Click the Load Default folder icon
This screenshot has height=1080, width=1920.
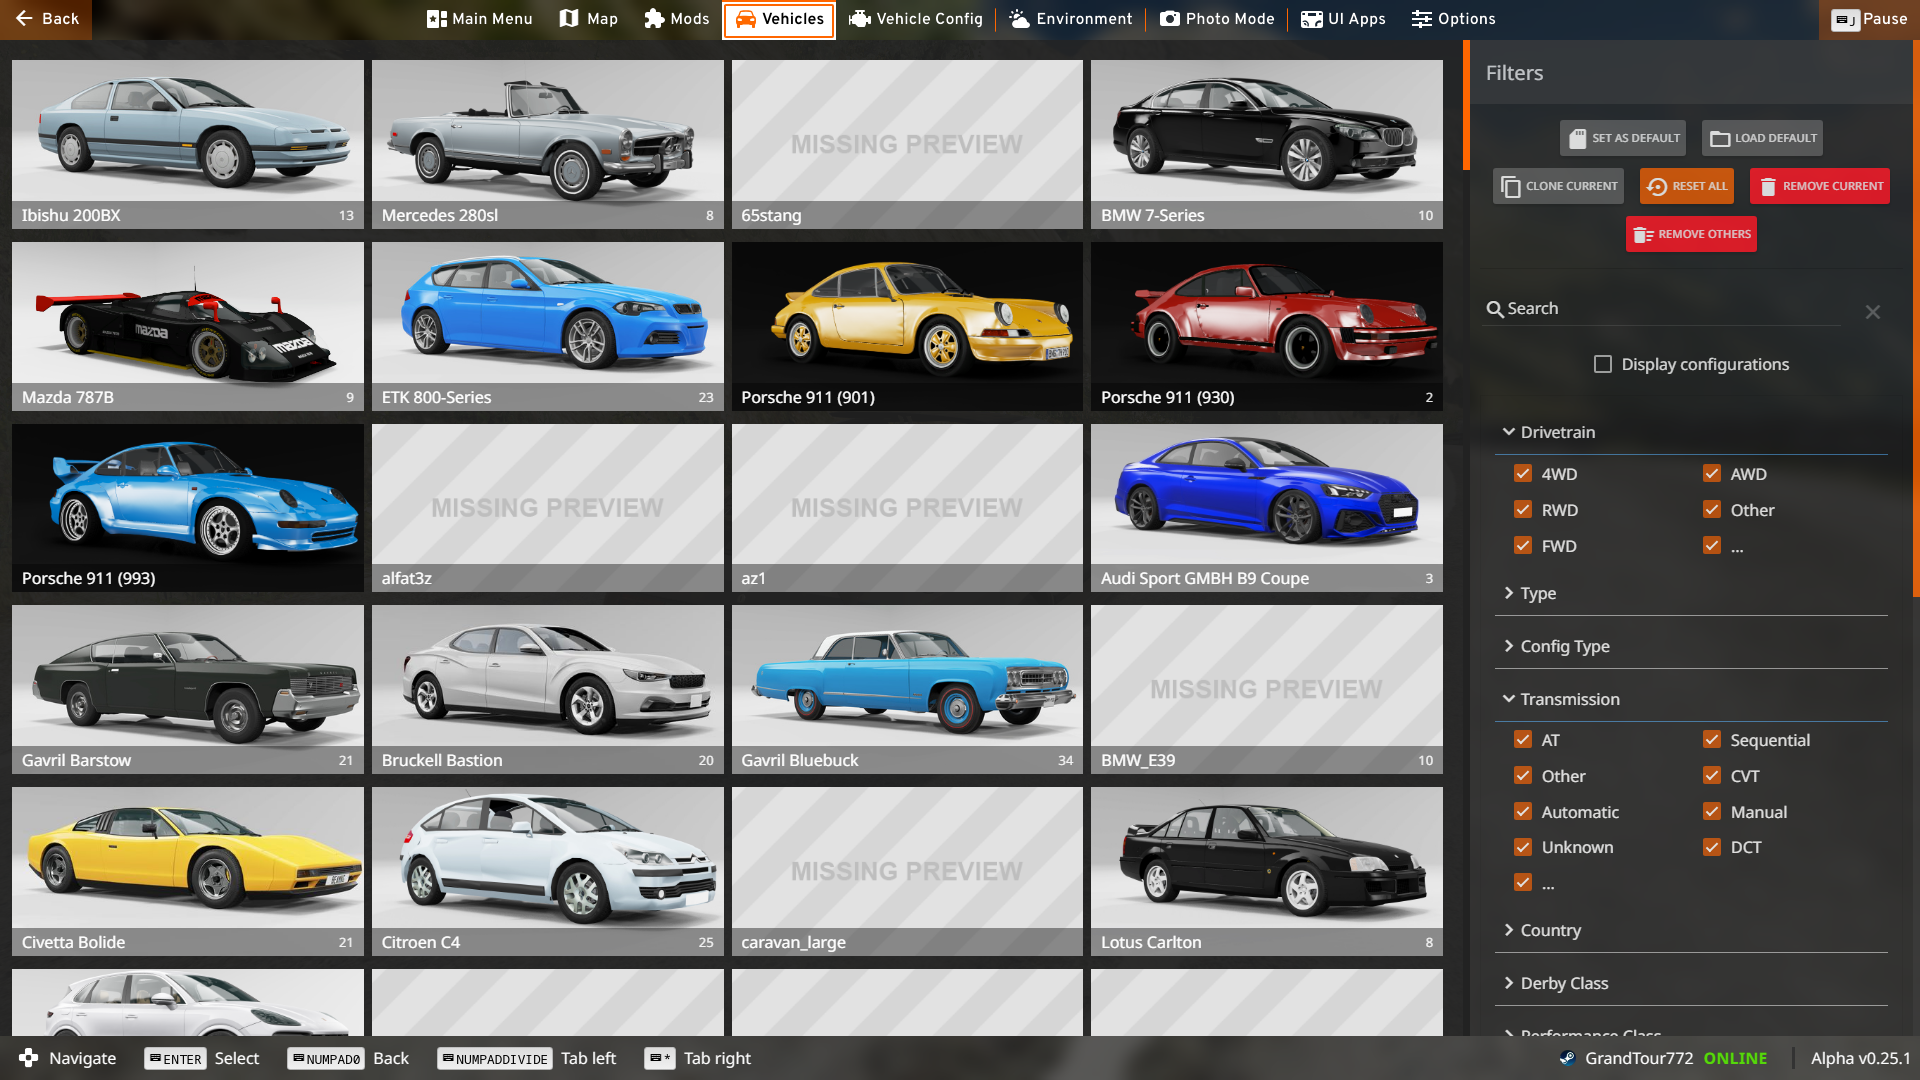[x=1720, y=138]
